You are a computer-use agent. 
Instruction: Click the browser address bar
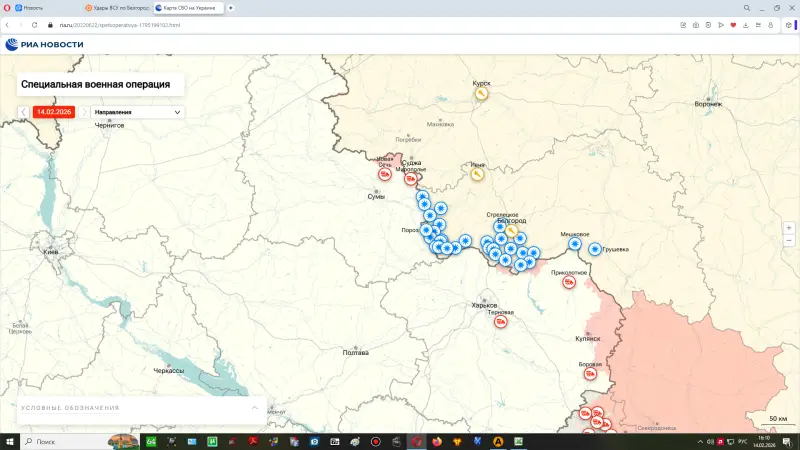pyautogui.click(x=300, y=24)
